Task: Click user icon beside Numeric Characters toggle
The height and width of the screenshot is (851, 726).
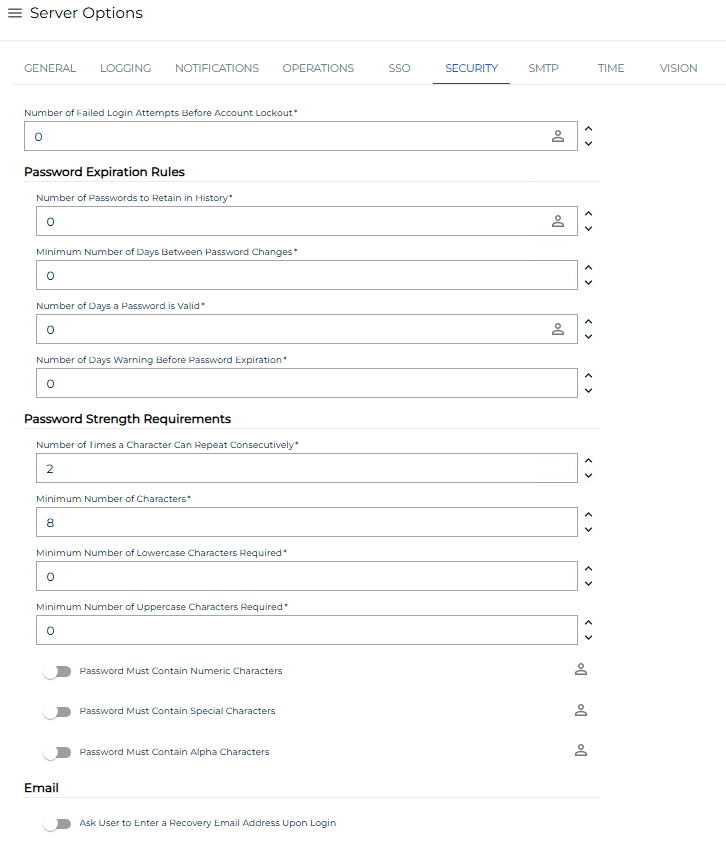Action: pyautogui.click(x=581, y=670)
